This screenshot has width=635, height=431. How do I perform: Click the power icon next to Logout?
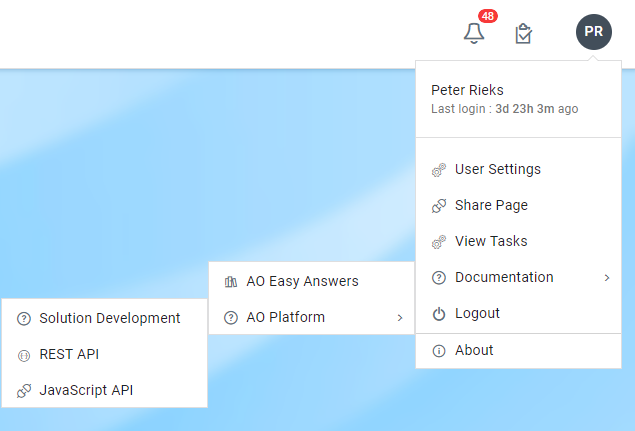(x=438, y=314)
